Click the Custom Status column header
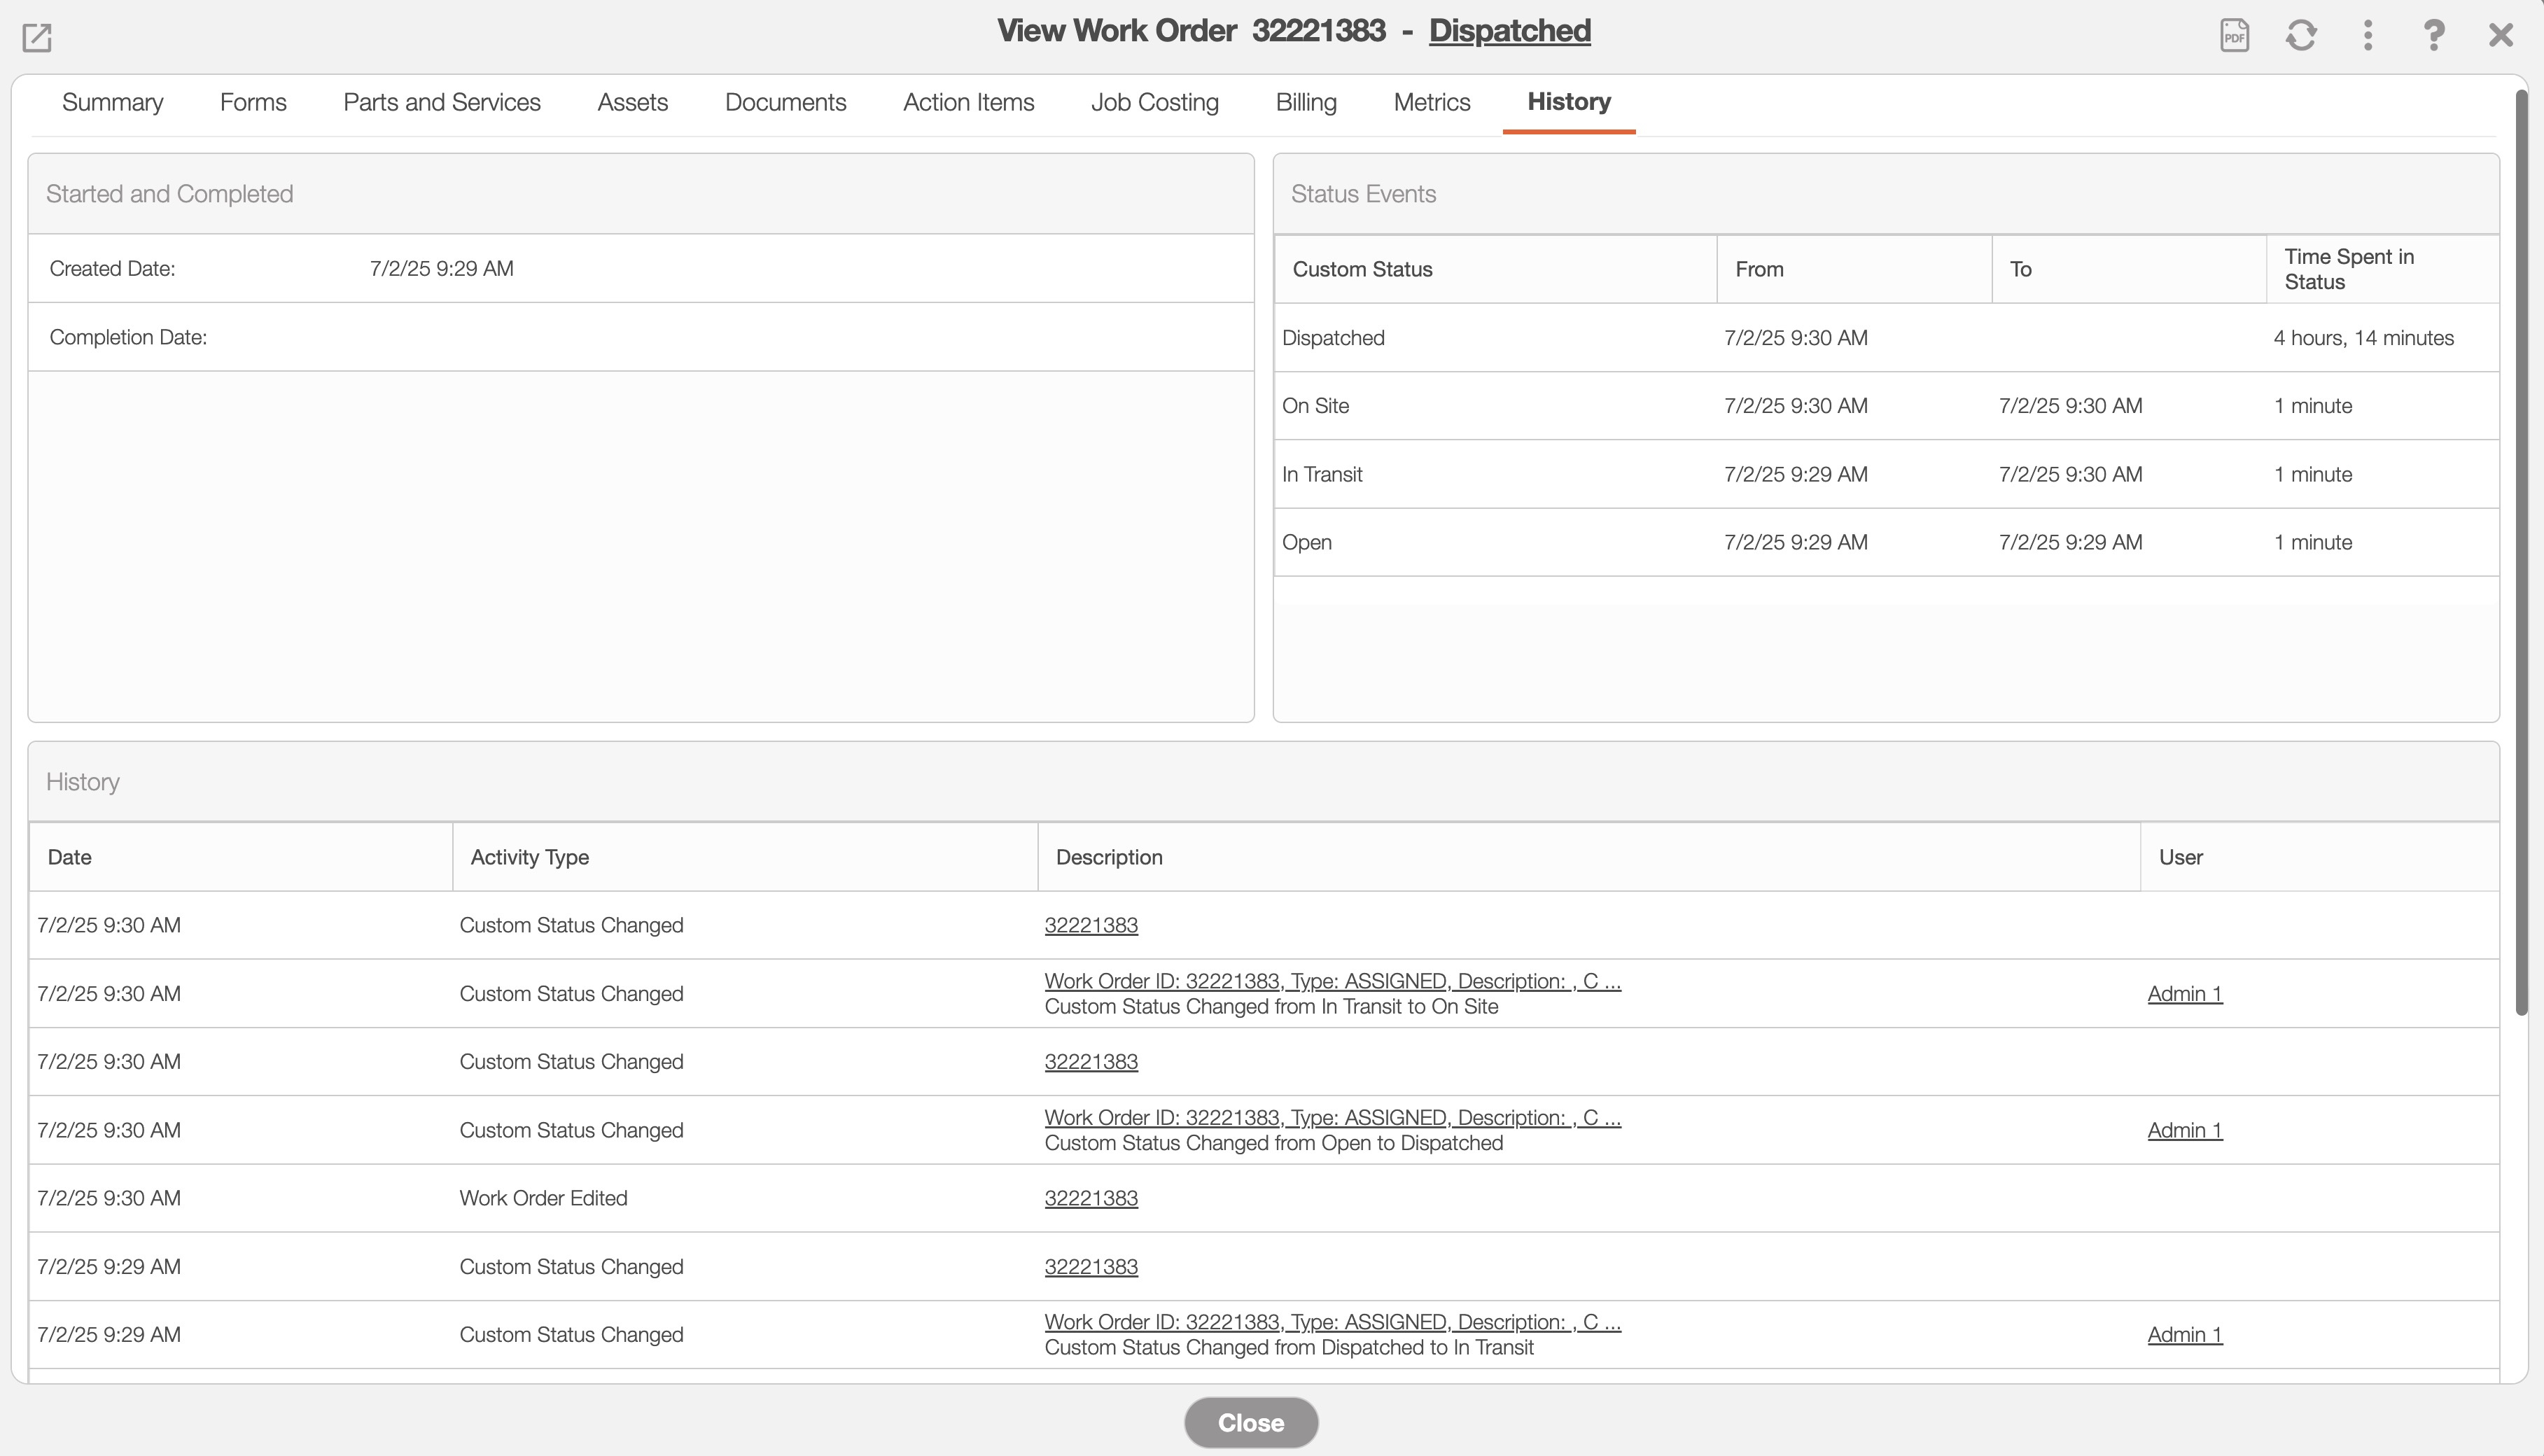The width and height of the screenshot is (2544, 1456). [1362, 269]
